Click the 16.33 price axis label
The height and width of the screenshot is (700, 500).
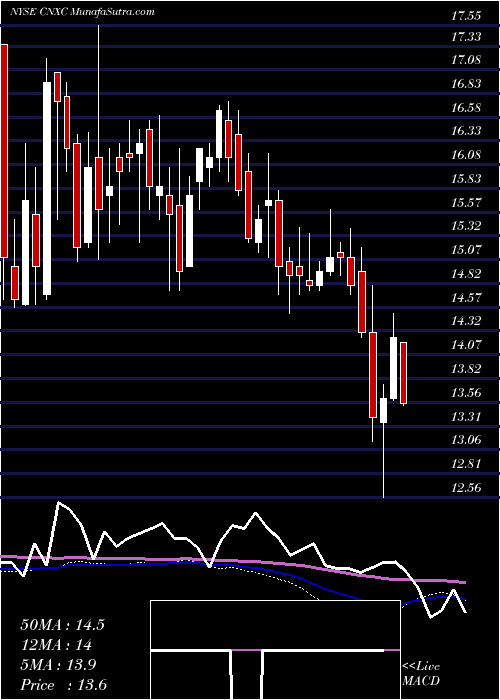coord(466,131)
